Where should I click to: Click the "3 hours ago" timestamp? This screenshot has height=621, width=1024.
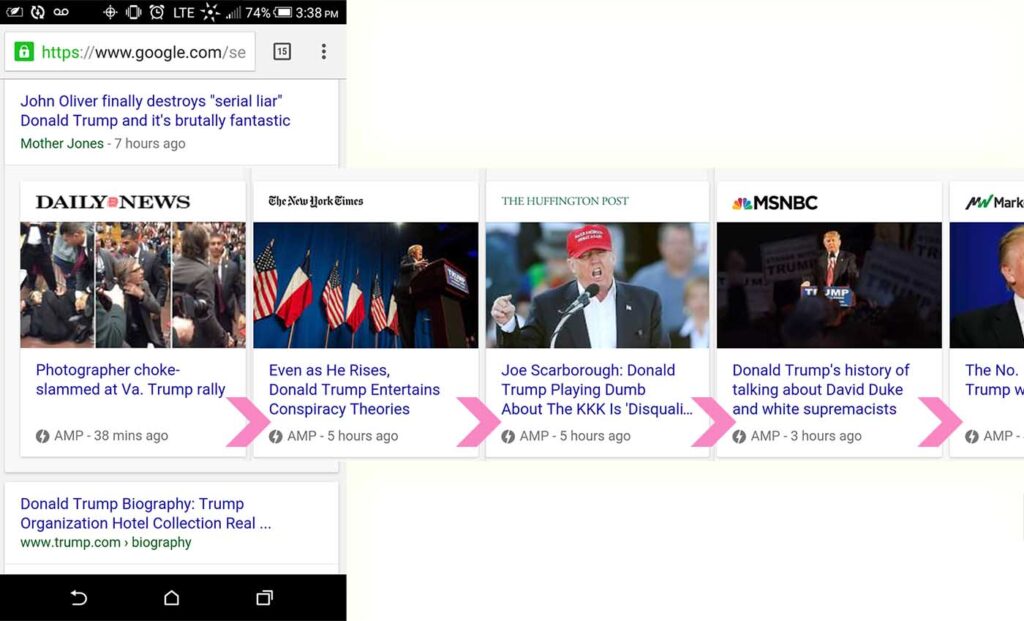[826, 436]
